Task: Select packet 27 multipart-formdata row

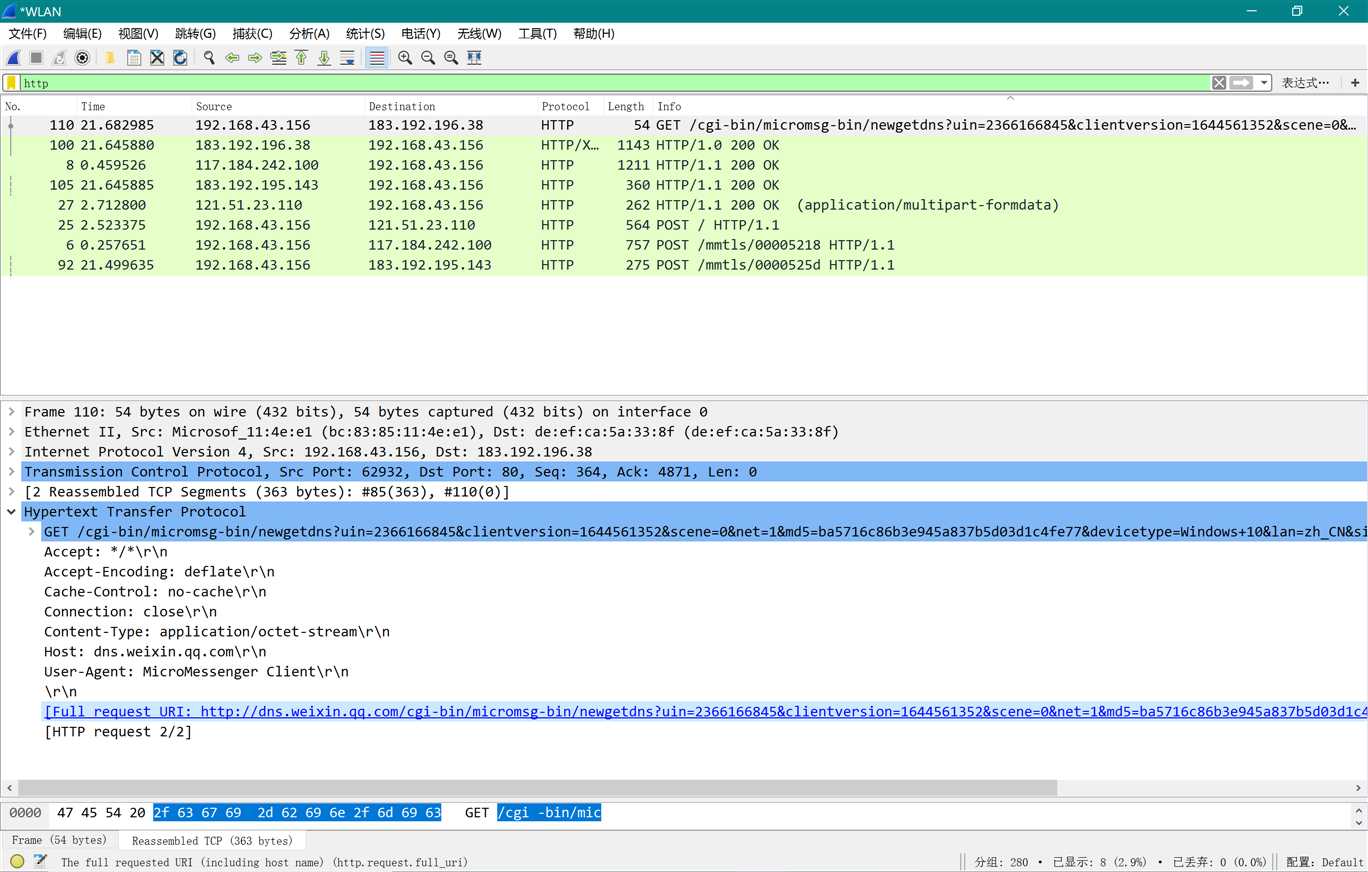Action: click(x=684, y=205)
